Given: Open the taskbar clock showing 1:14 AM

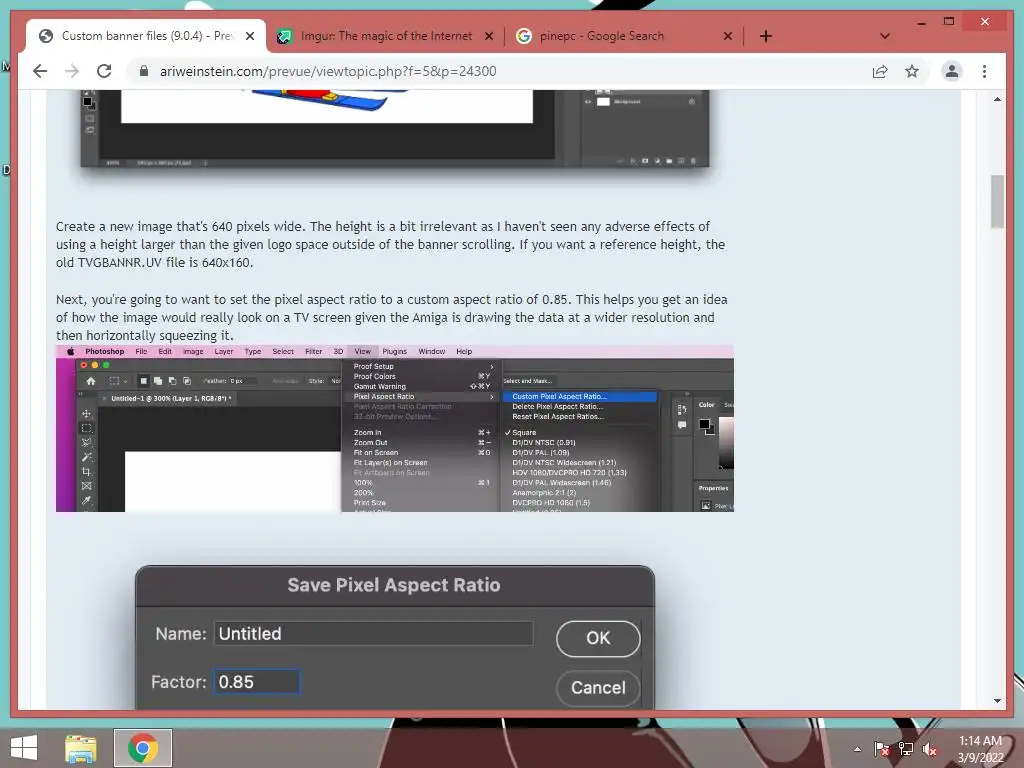Looking at the screenshot, I should click(x=980, y=749).
